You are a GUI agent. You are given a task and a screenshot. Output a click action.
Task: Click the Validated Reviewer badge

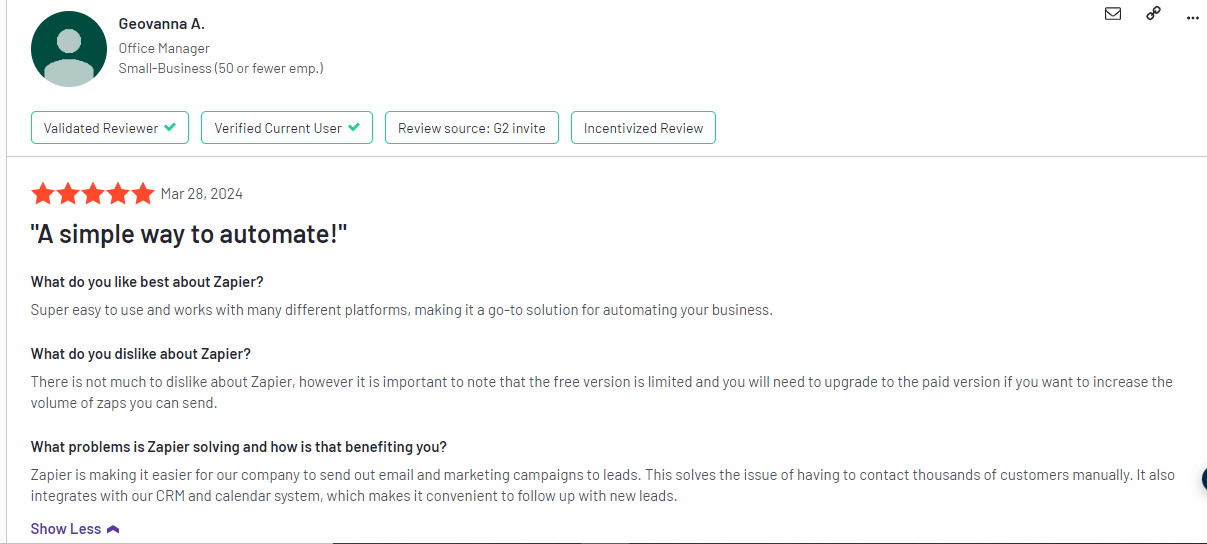[x=110, y=128]
